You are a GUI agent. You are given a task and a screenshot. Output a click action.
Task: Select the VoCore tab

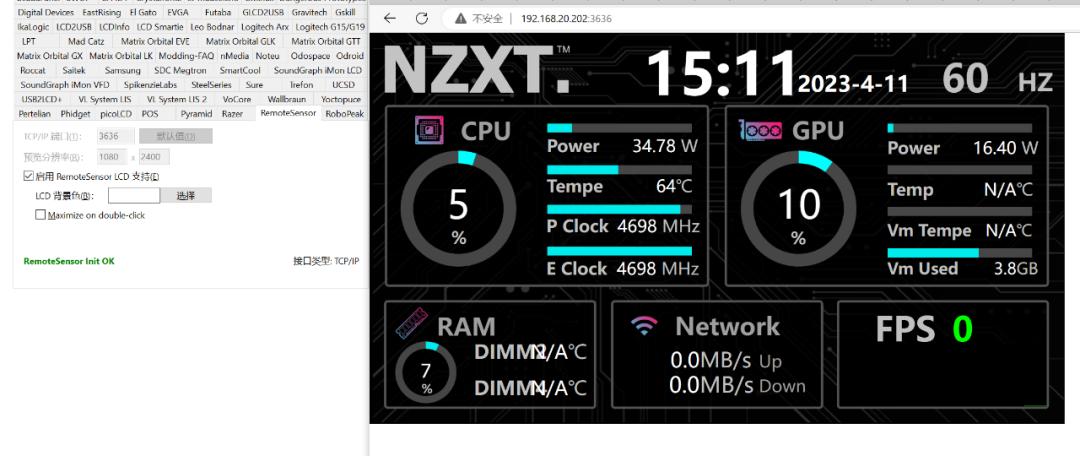tap(237, 99)
